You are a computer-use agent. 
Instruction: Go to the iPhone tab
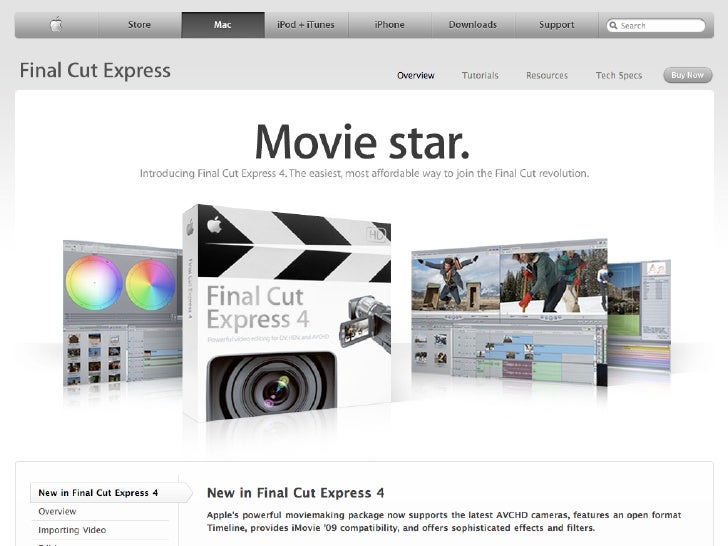[x=390, y=25]
